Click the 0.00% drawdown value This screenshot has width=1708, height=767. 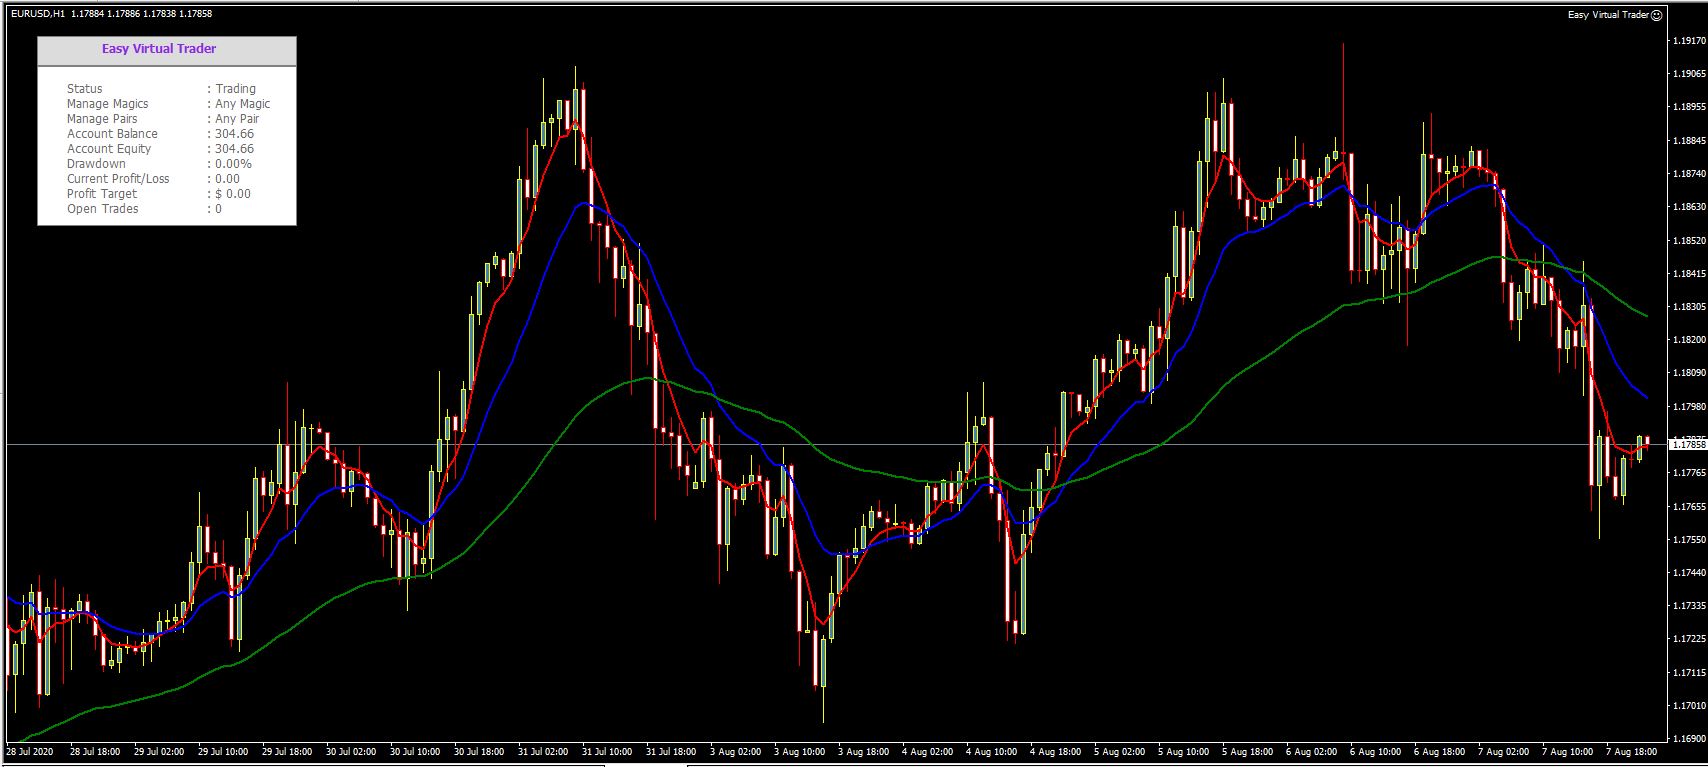[x=234, y=164]
